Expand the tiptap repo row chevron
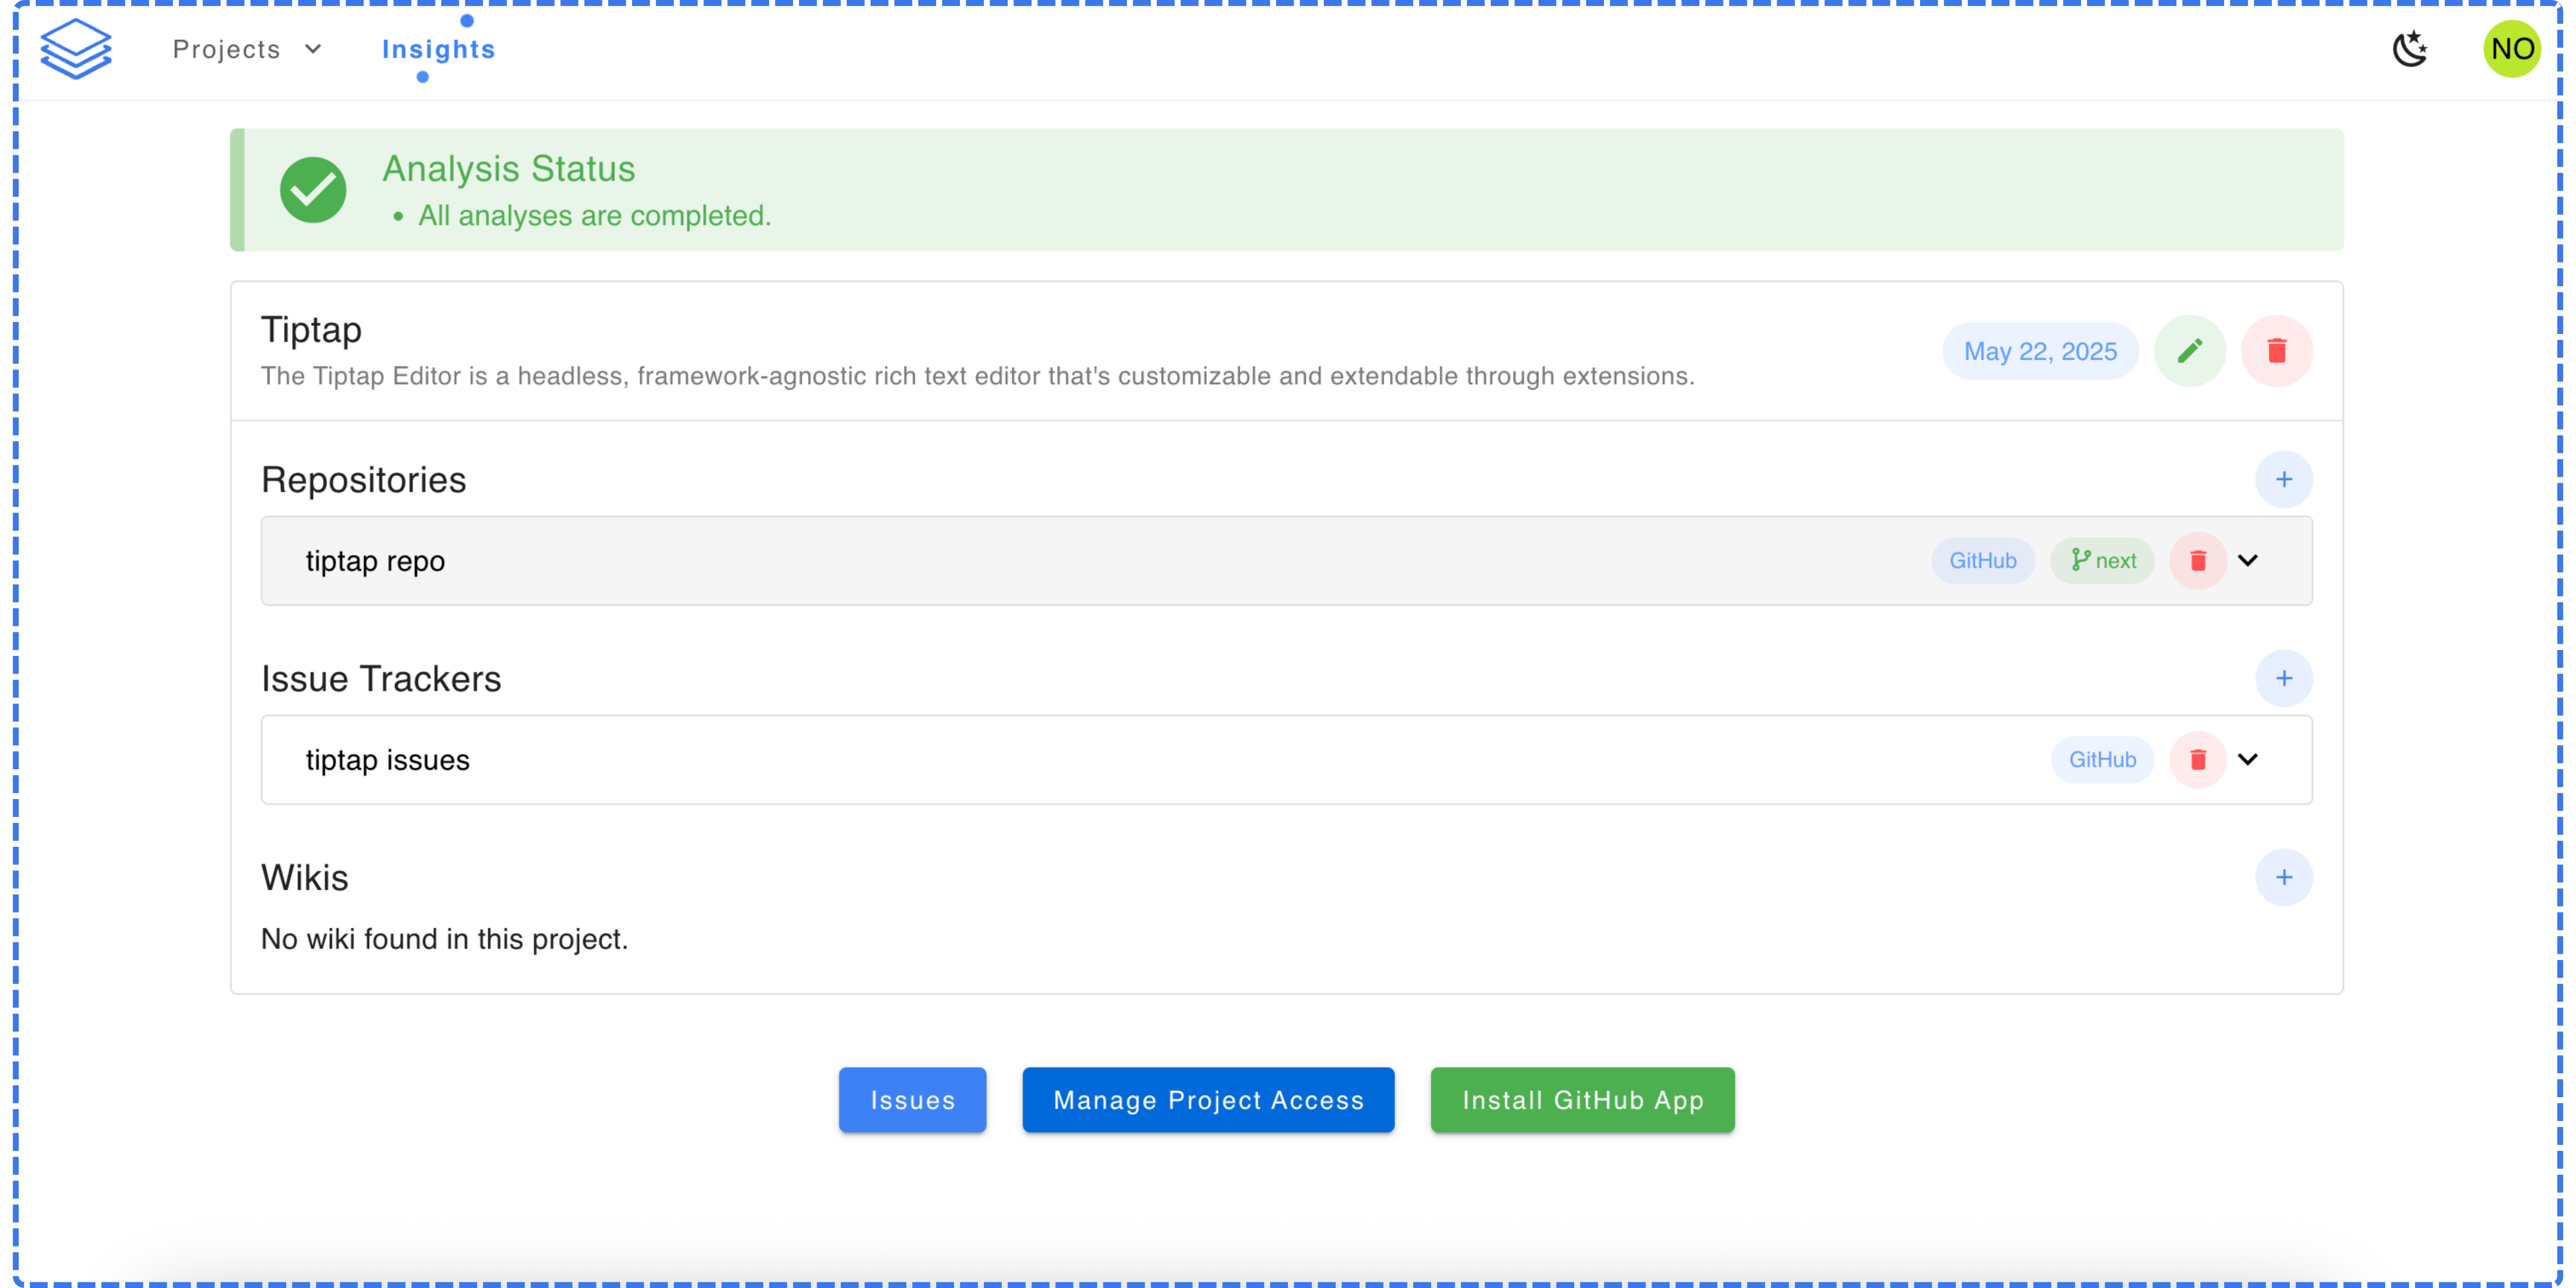2576x1288 pixels. pyautogui.click(x=2248, y=561)
